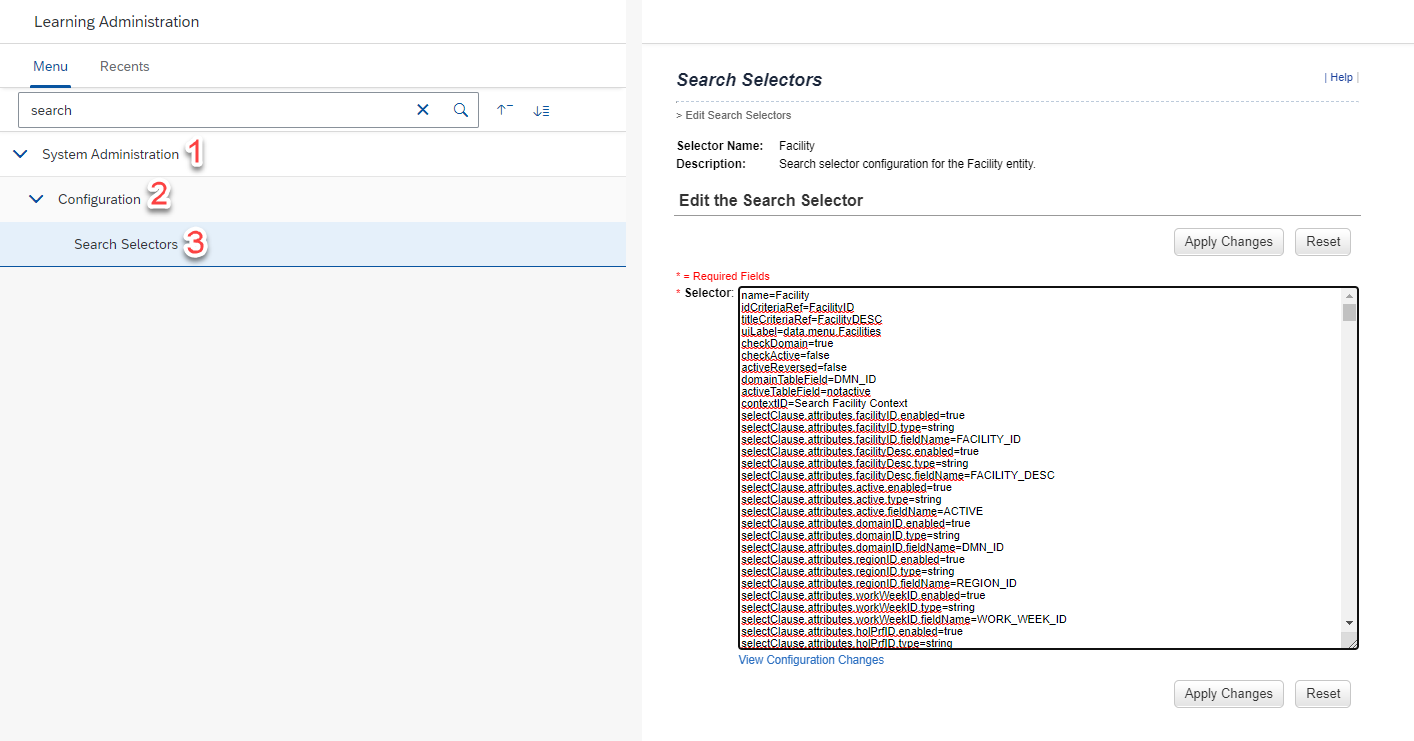Click the line ending in fieldName=WORK_WEEK_ID
This screenshot has height=741, width=1414.
coord(904,619)
